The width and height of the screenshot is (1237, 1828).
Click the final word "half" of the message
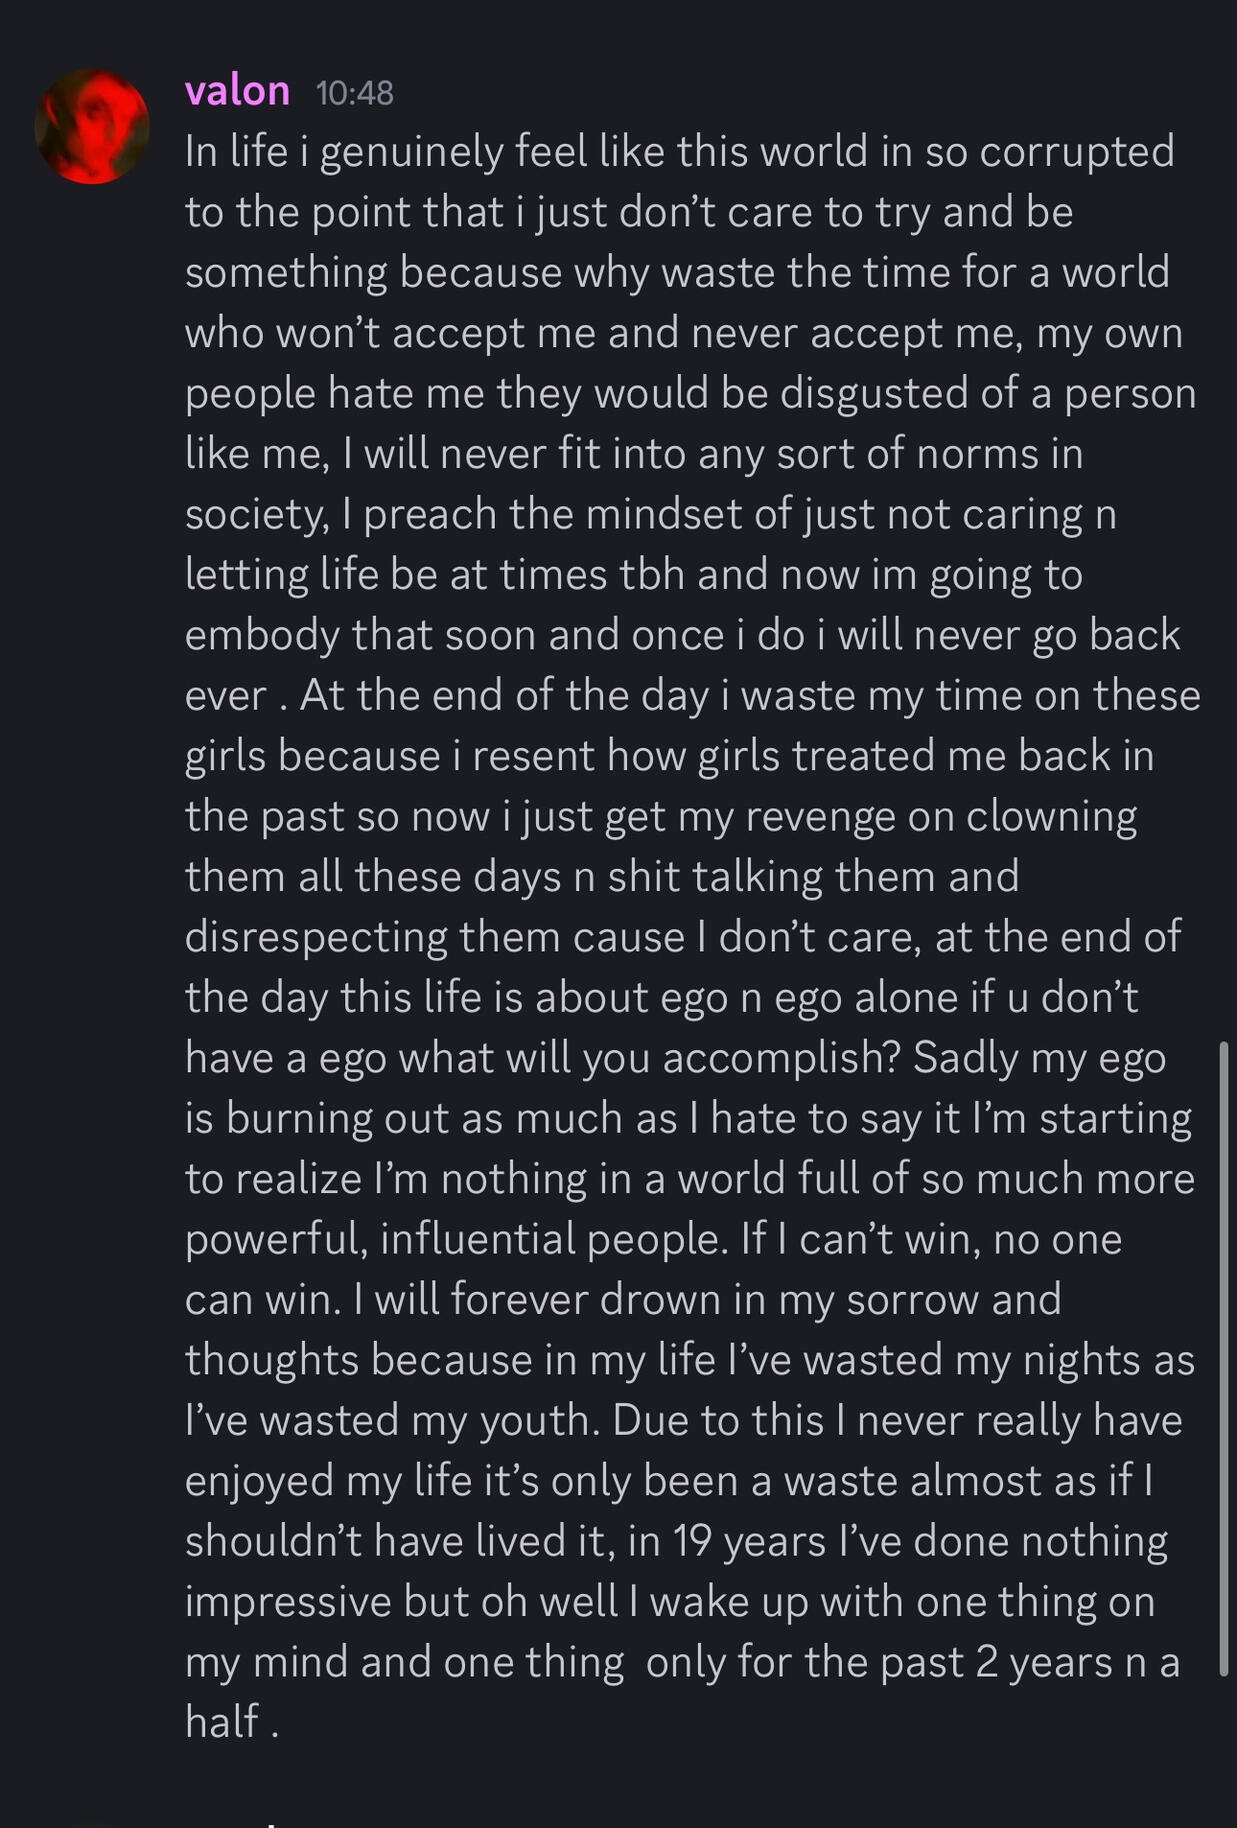pyautogui.click(x=221, y=1722)
